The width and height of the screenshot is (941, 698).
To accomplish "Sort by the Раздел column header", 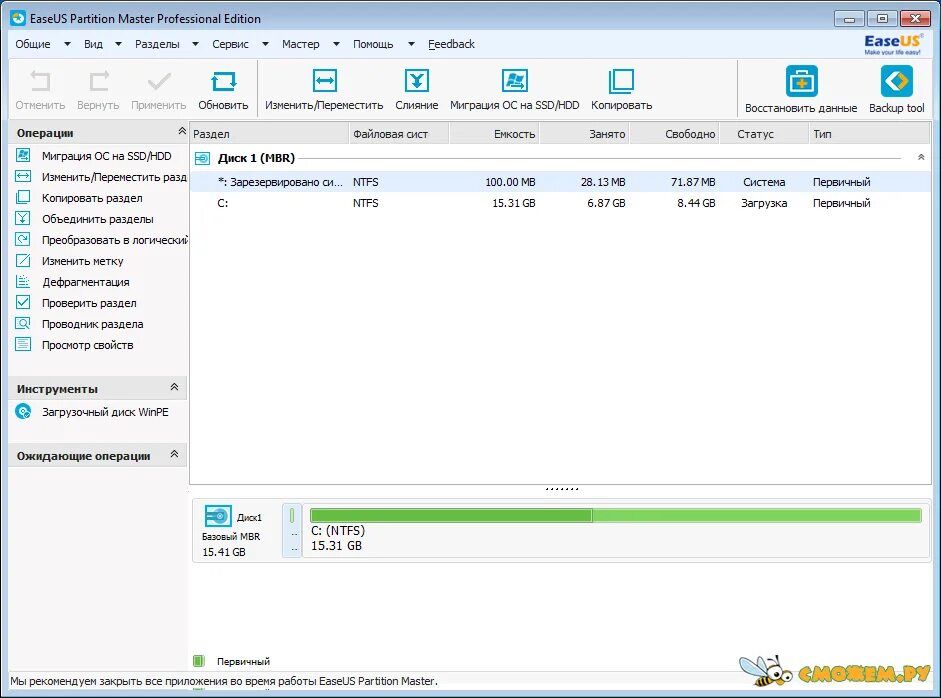I will (269, 134).
